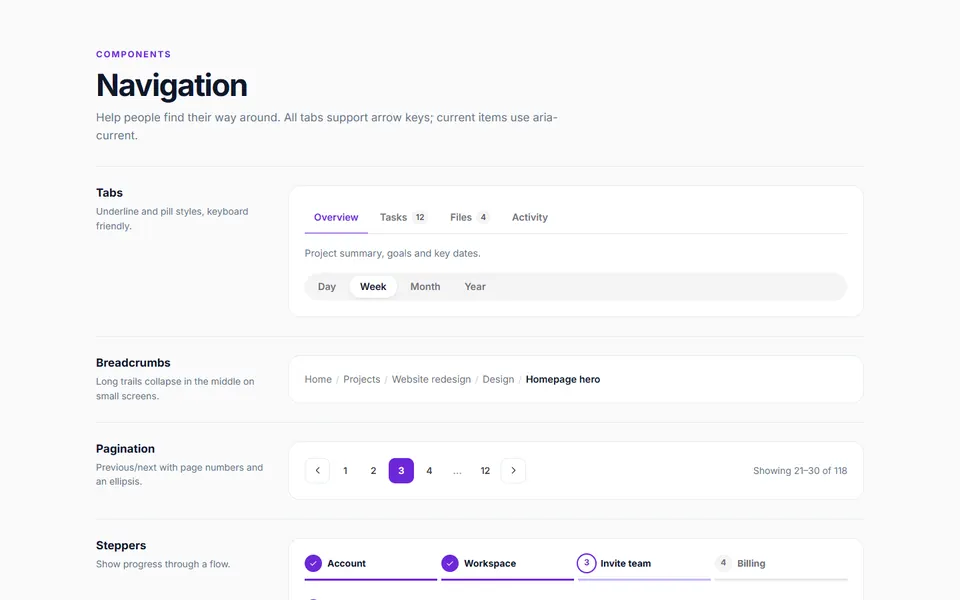Go to page 2
The image size is (960, 600).
pos(373,470)
